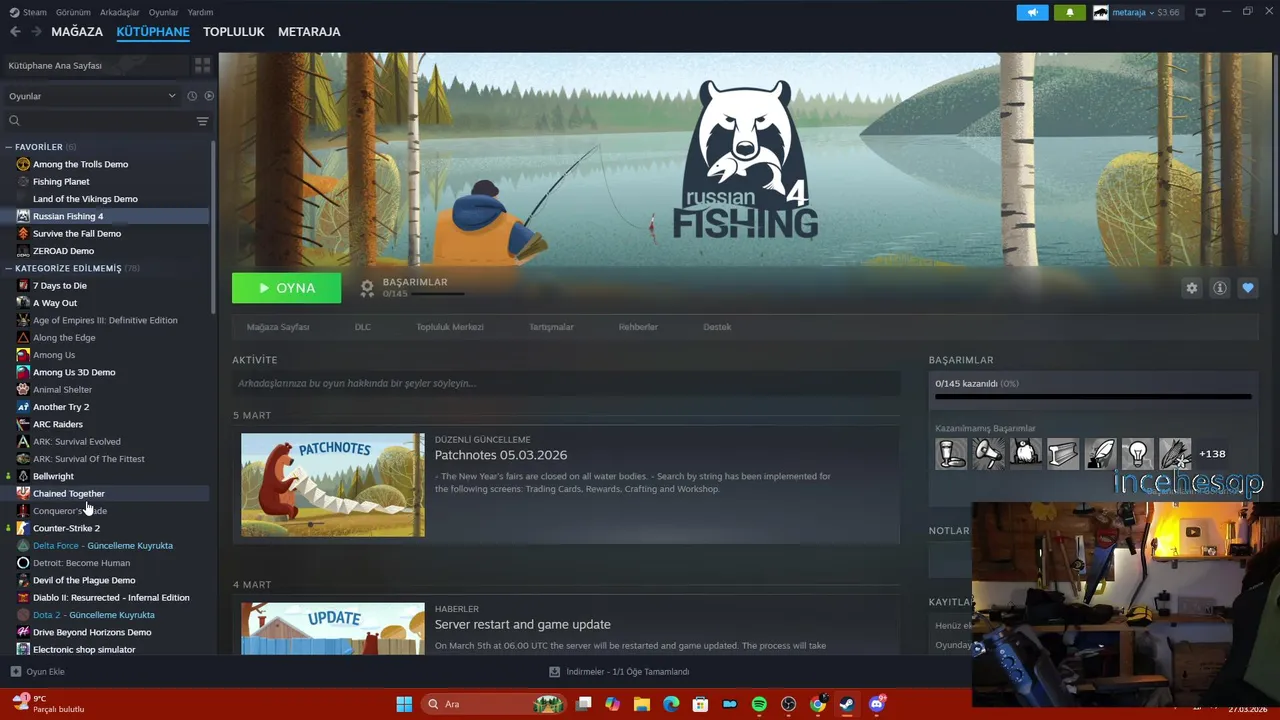Click the ready-to-play filter icon
Image resolution: width=1280 pixels, height=720 pixels.
[209, 96]
